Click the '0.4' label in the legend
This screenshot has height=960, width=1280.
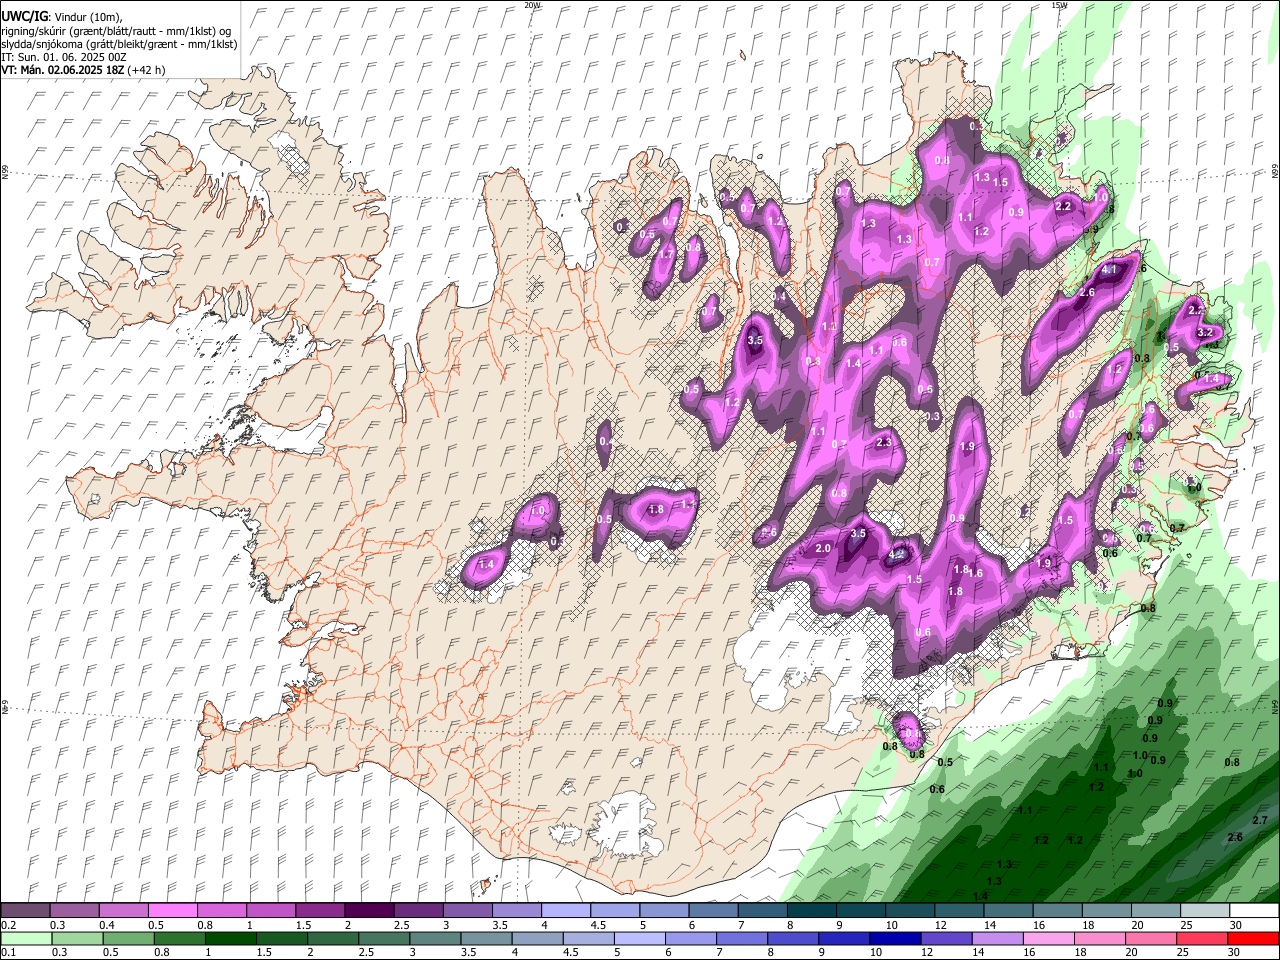(x=107, y=925)
